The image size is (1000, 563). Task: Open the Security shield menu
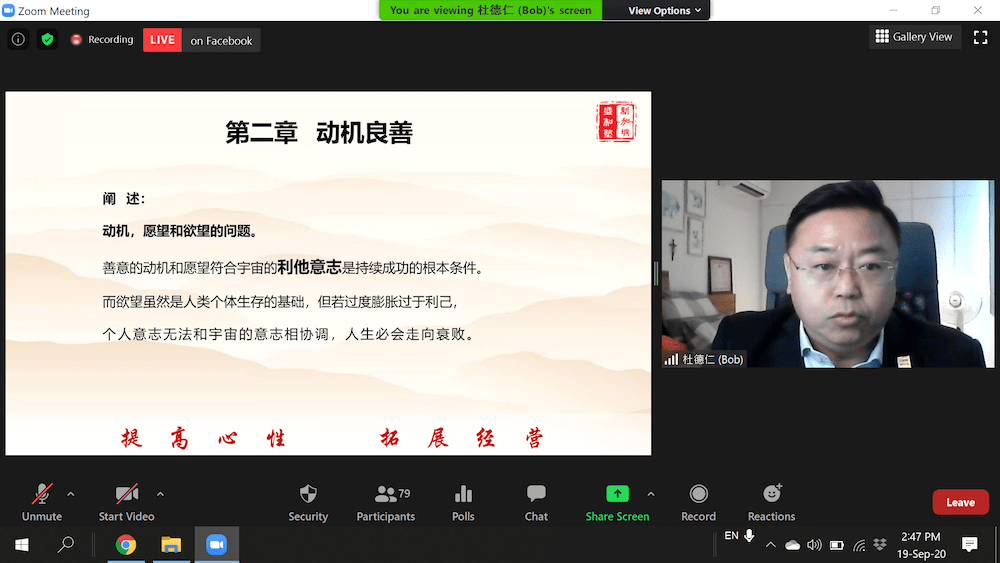coord(308,502)
